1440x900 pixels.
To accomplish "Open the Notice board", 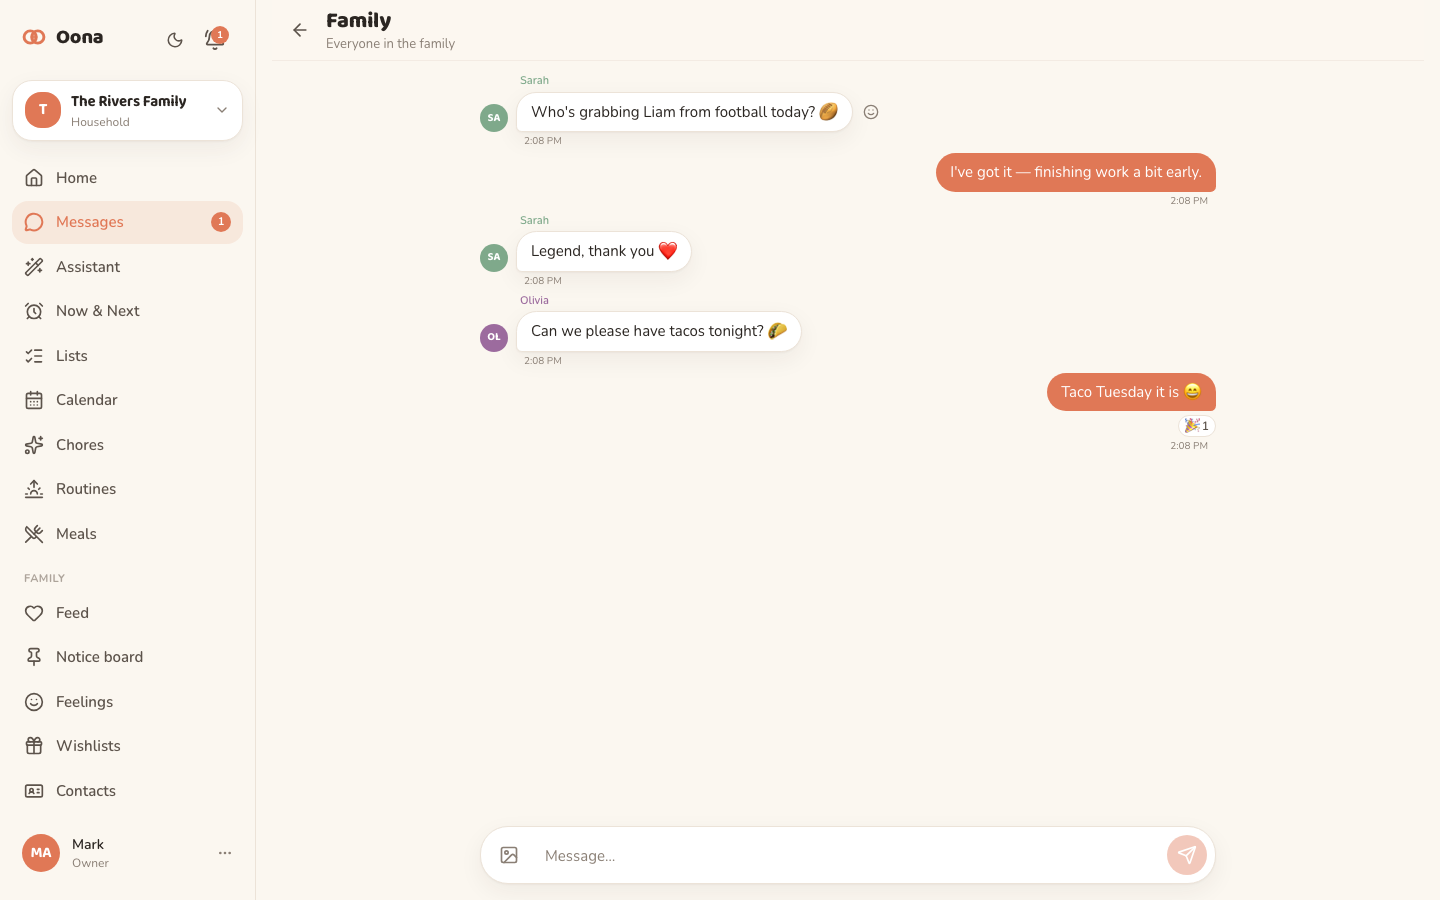I will point(127,657).
